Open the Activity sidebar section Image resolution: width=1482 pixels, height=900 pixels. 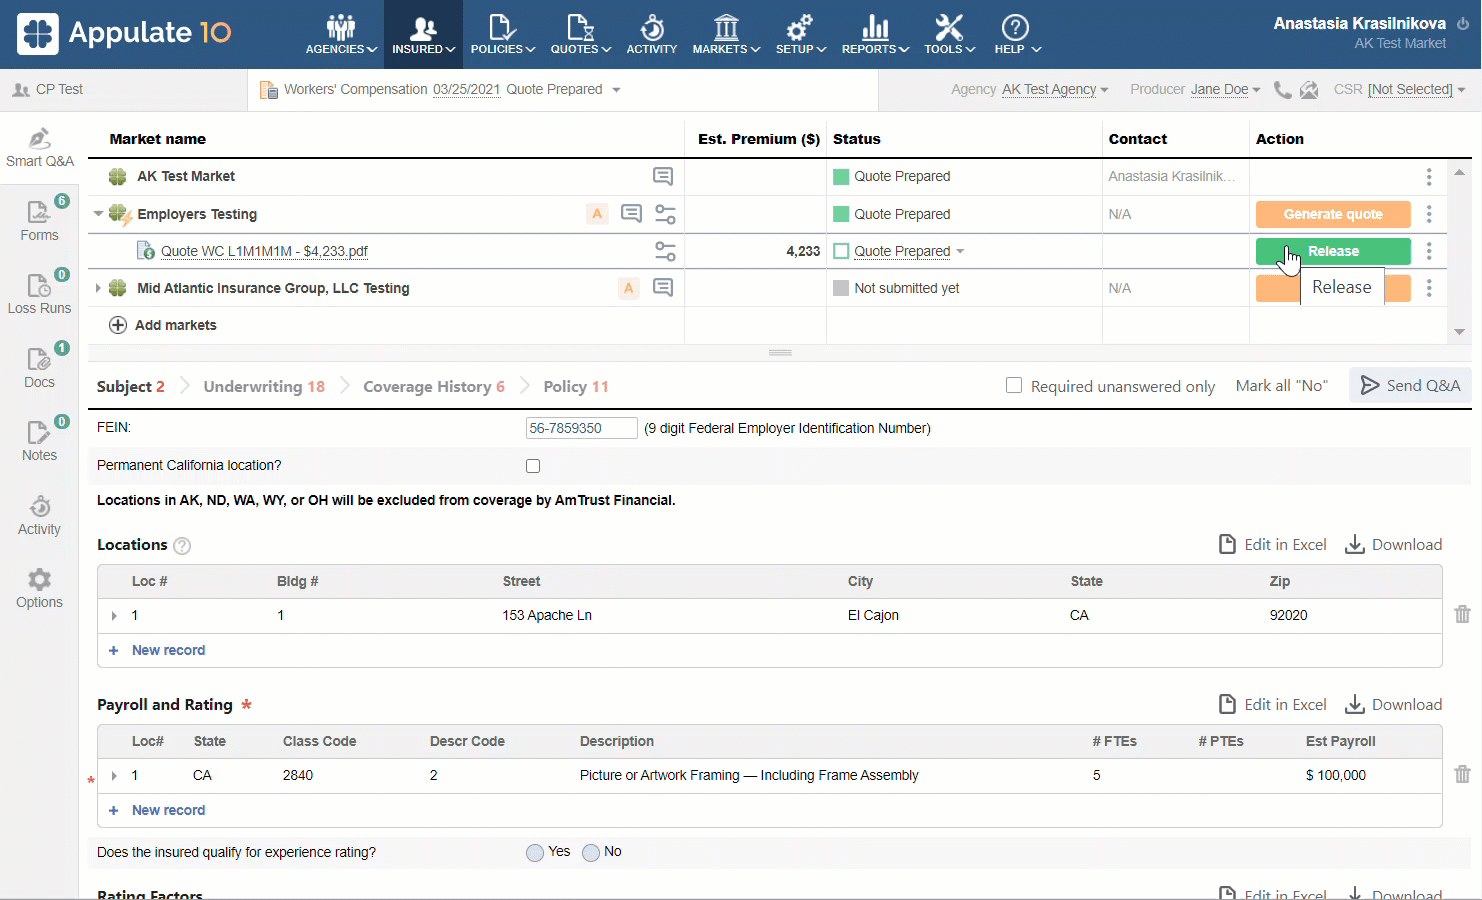39,515
